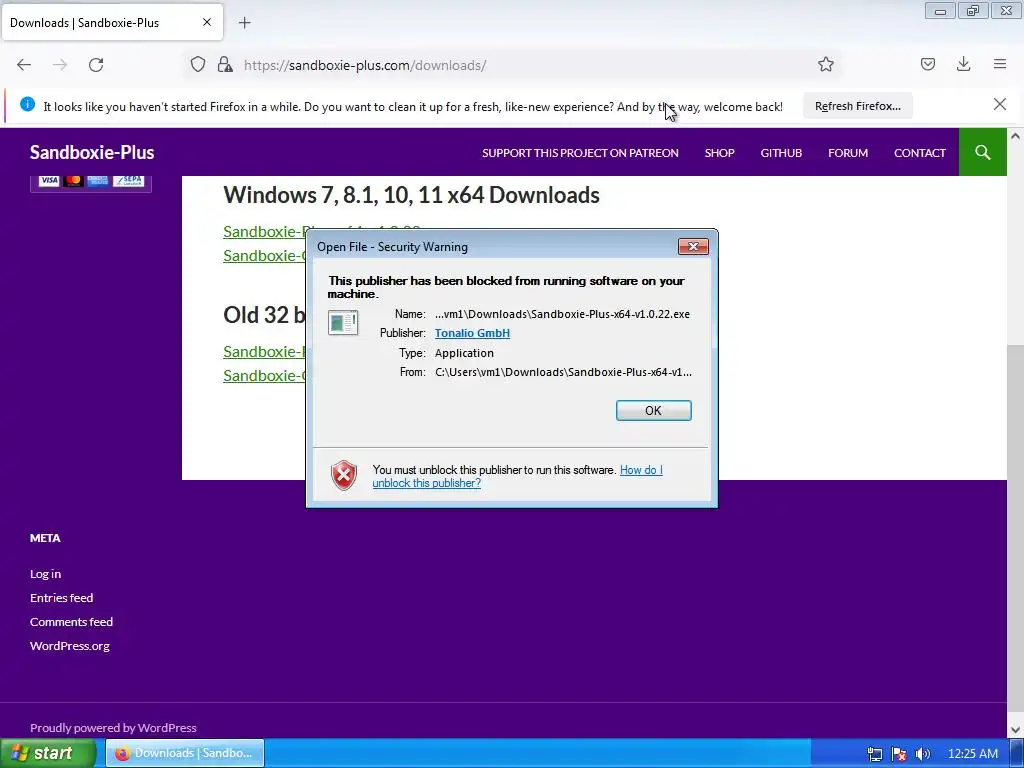Open the Windows start button
This screenshot has height=768, width=1024.
(x=46, y=753)
